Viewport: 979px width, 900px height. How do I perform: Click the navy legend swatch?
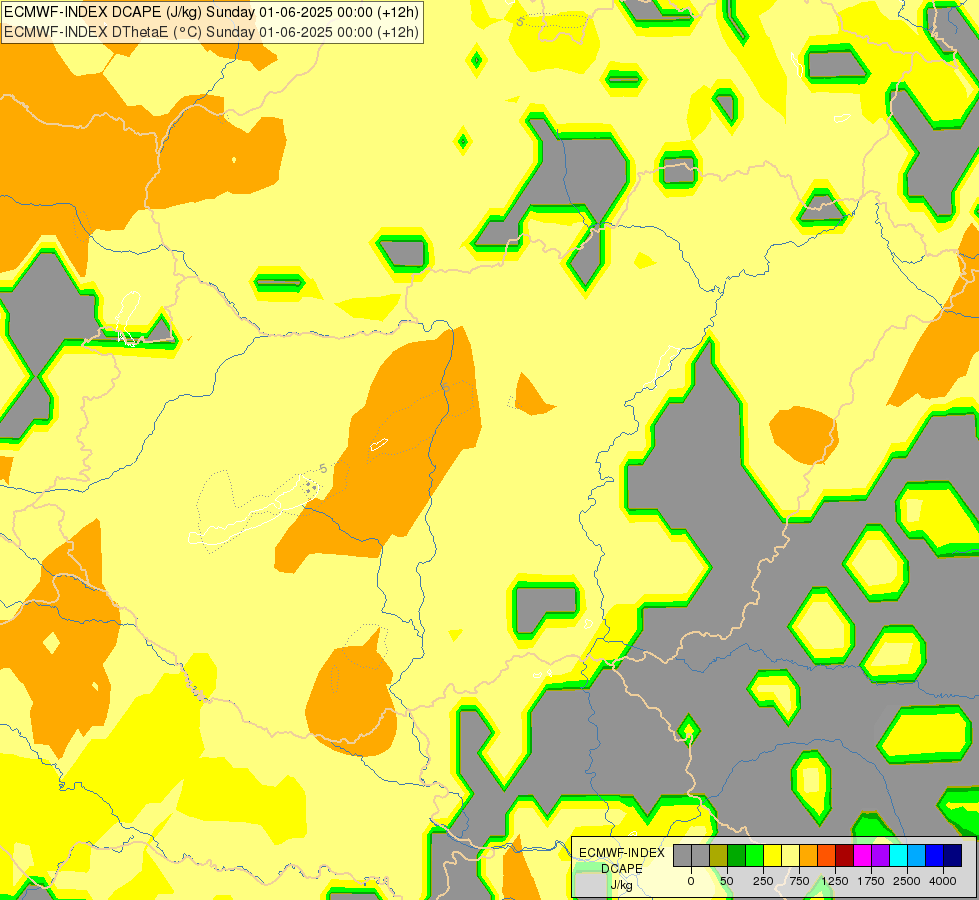point(953,855)
